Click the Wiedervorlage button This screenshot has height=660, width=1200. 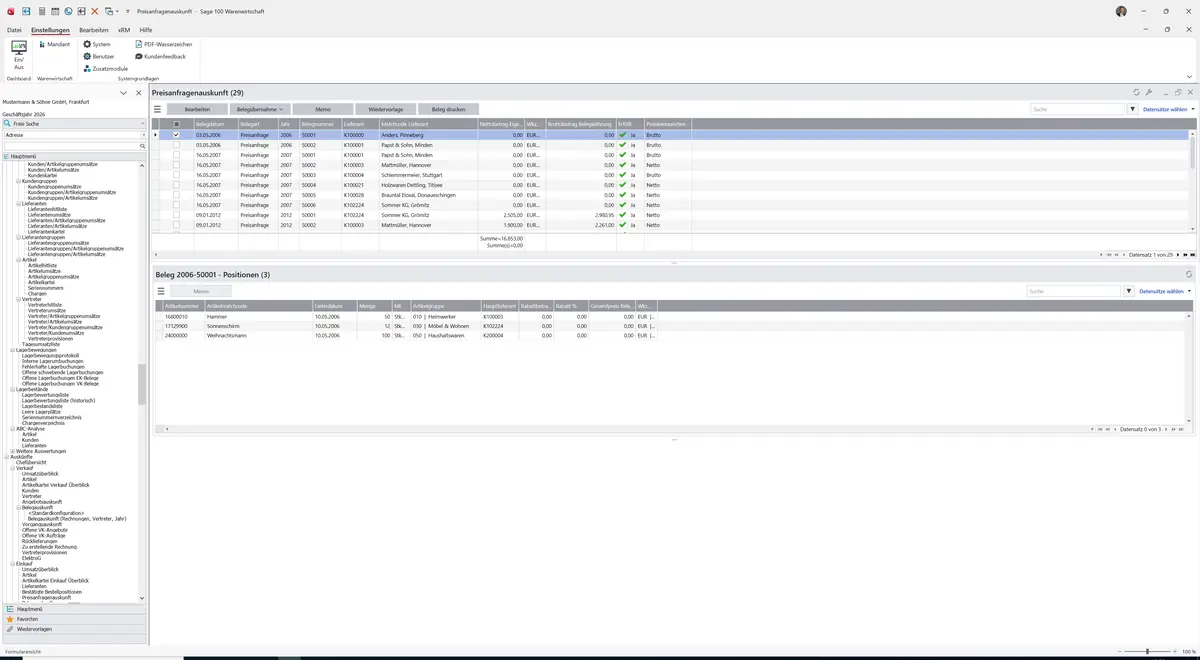tap(386, 109)
